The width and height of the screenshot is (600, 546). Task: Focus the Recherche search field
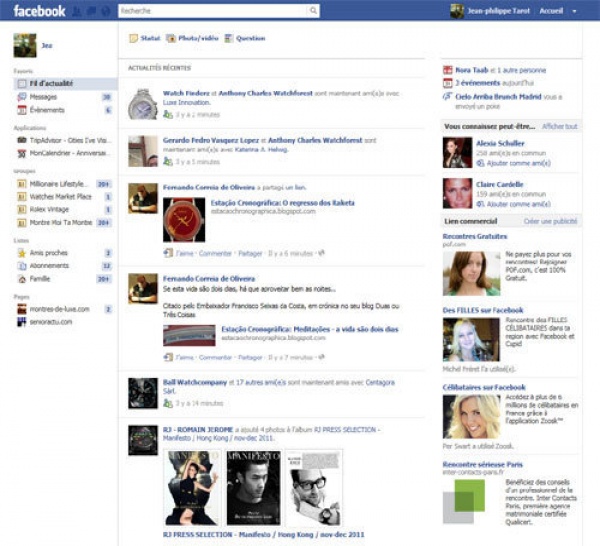tap(212, 11)
